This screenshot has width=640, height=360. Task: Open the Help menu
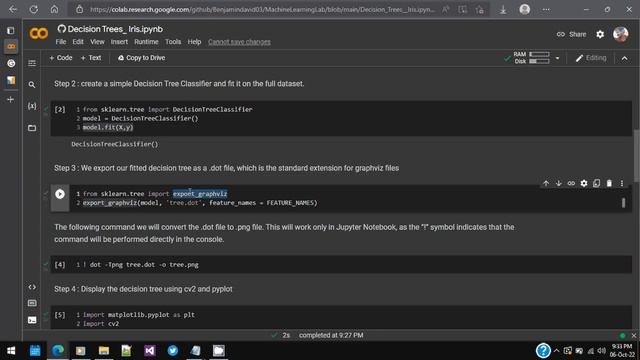click(x=194, y=42)
